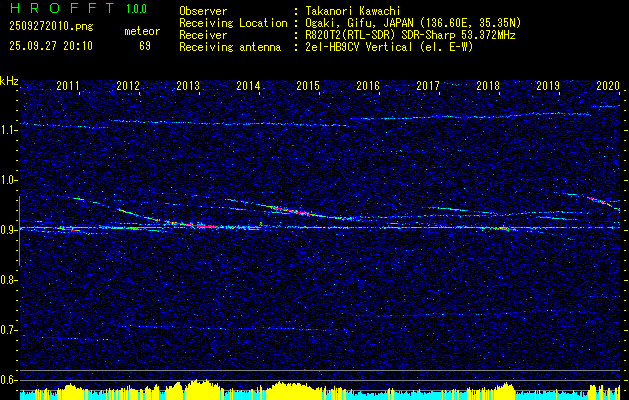Click the Receiving Location label
The image size is (629, 400).
233,23
